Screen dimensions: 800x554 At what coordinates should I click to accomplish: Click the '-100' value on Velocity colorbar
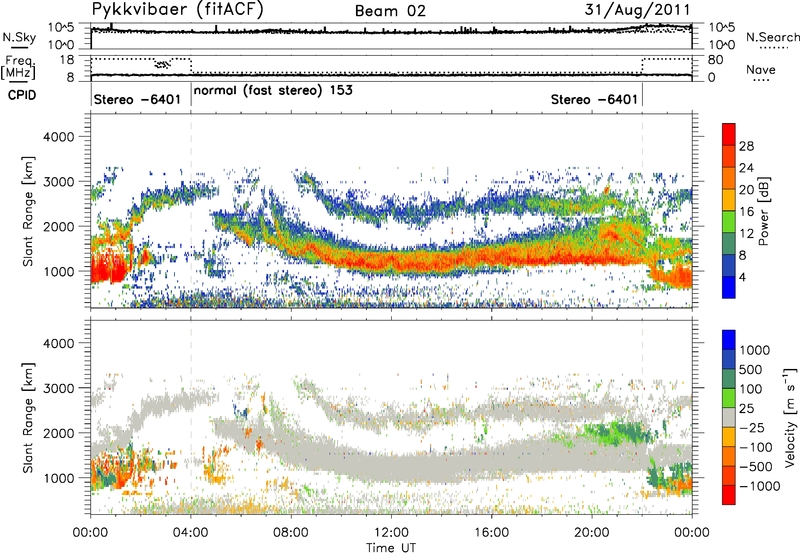756,447
